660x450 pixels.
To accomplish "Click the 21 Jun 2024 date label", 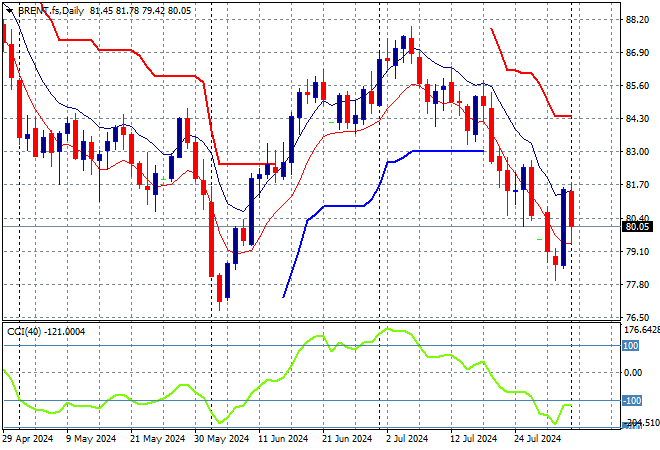I will (347, 439).
